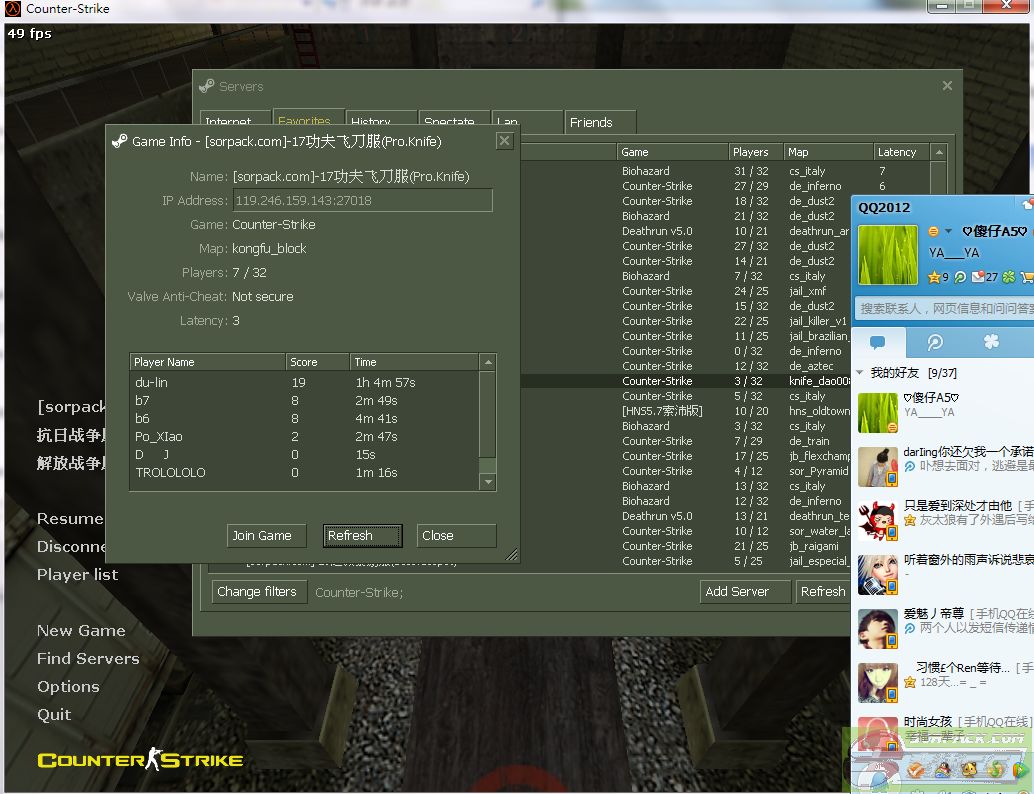
Task: Click Add Server button
Action: pos(737,591)
